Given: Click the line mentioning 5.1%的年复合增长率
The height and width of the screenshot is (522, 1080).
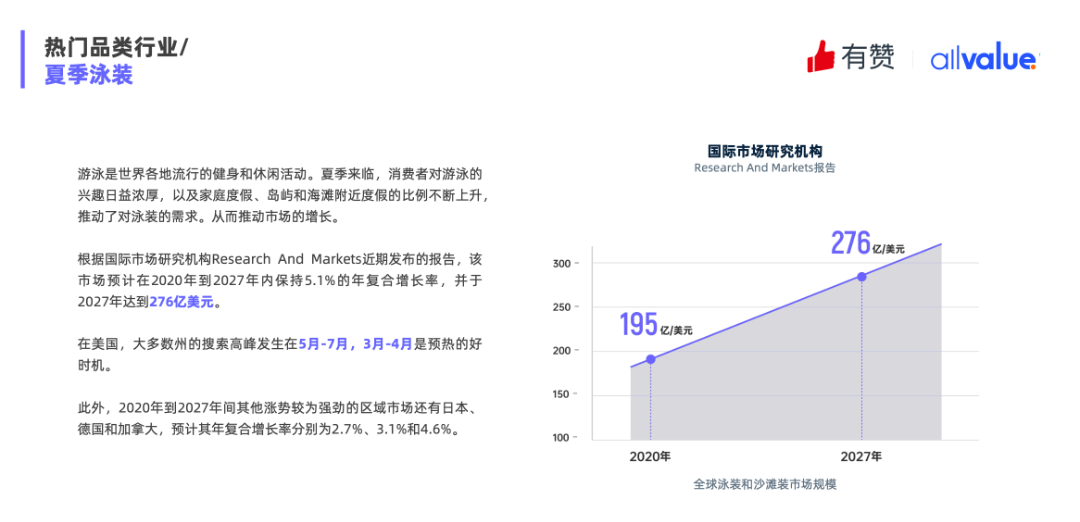Looking at the screenshot, I should pos(279,281).
